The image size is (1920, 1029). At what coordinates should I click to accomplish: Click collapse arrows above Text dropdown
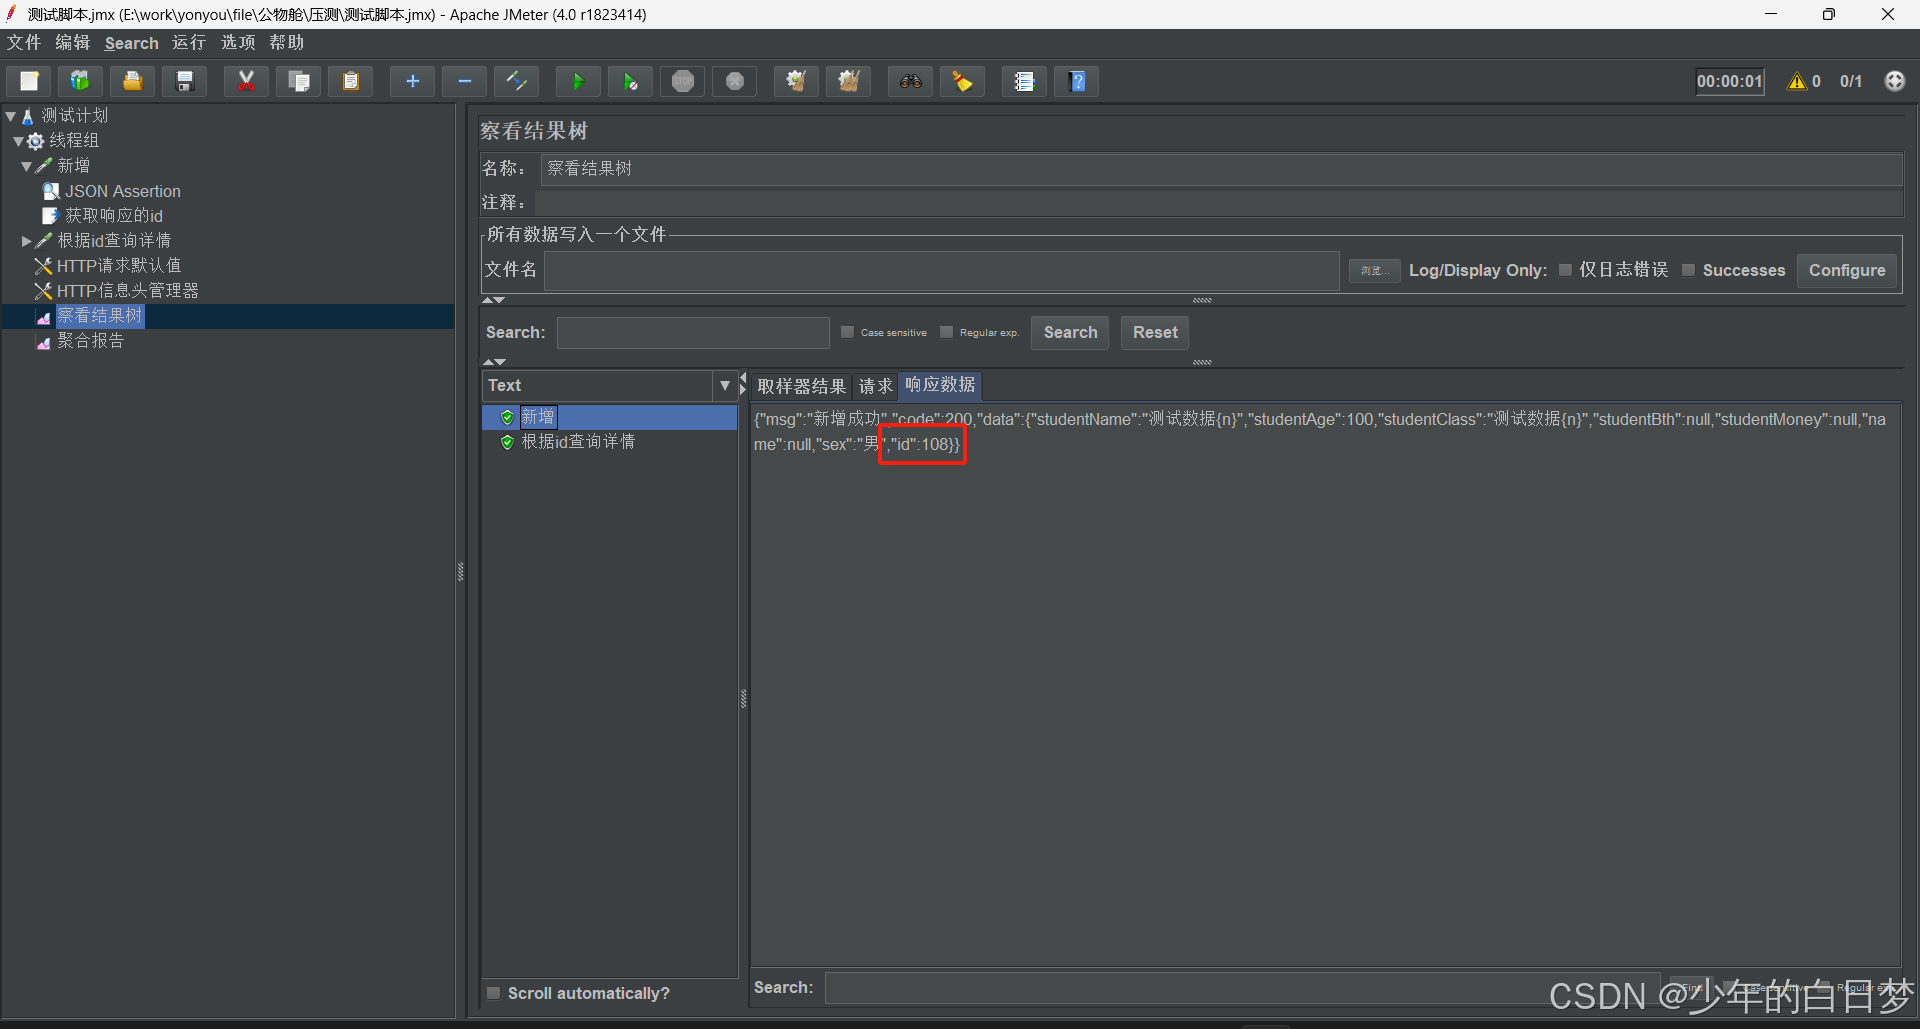pos(494,362)
